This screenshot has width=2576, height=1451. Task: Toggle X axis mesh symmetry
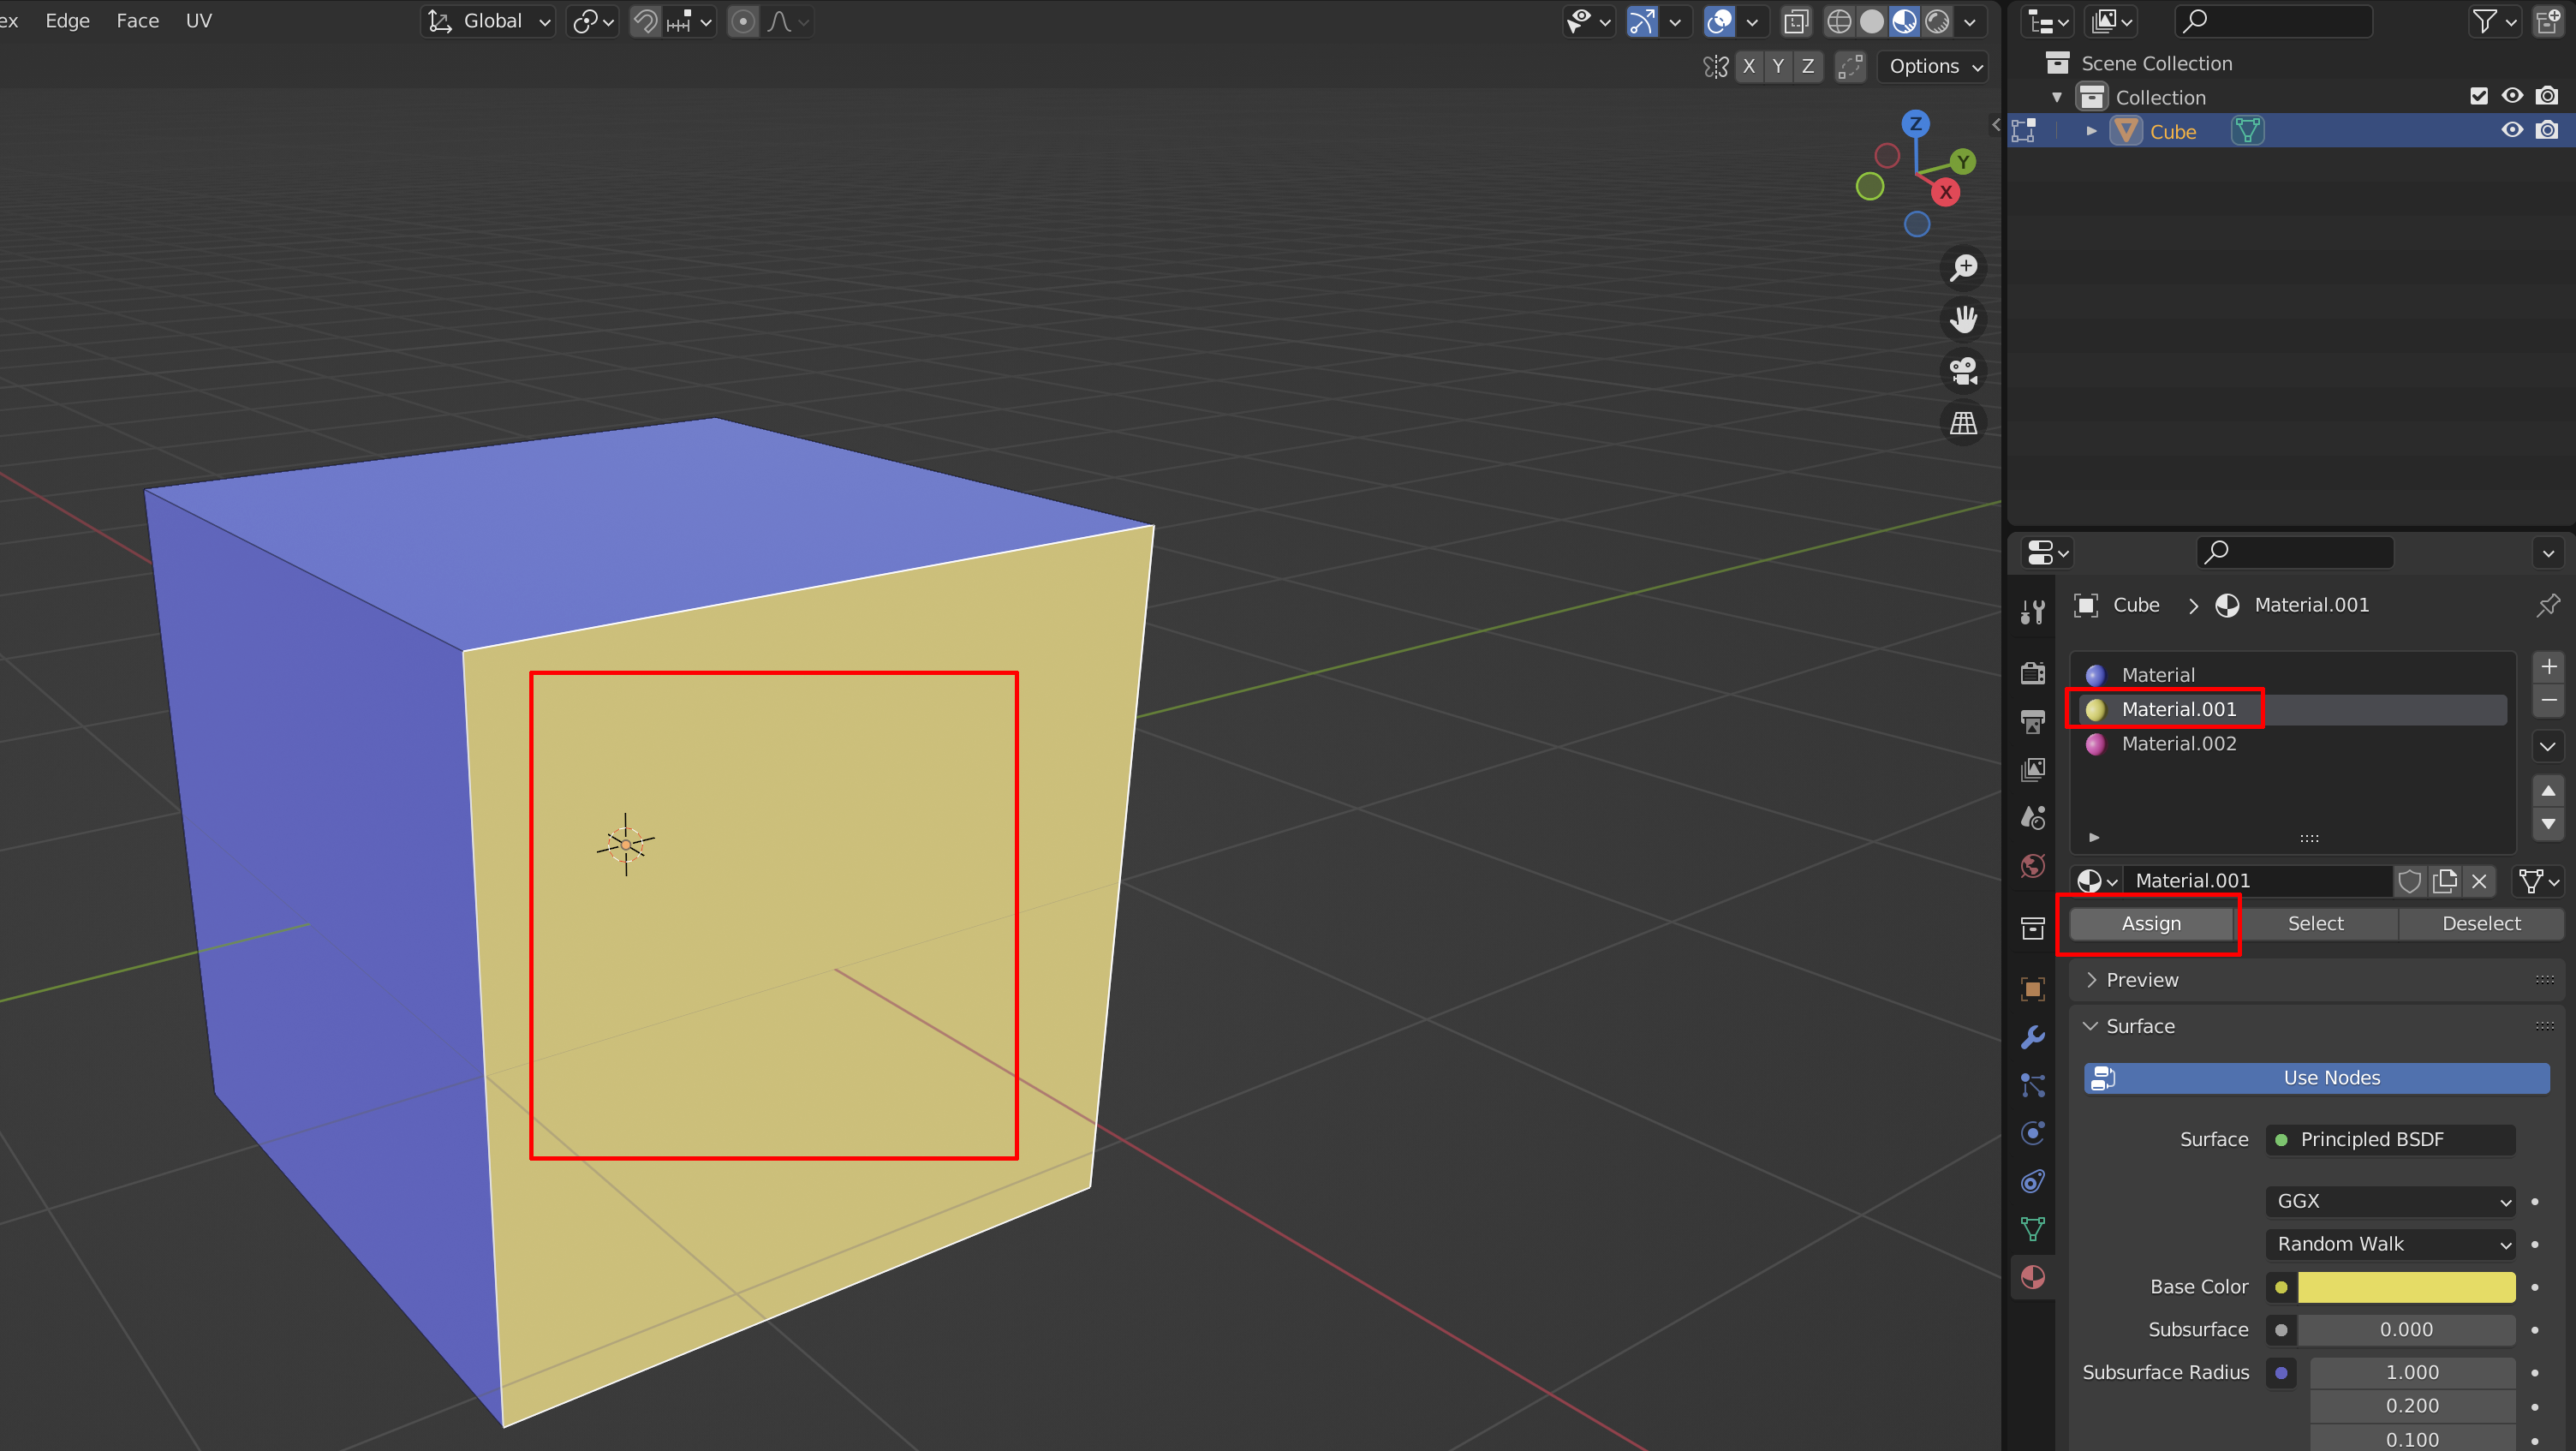click(1748, 67)
